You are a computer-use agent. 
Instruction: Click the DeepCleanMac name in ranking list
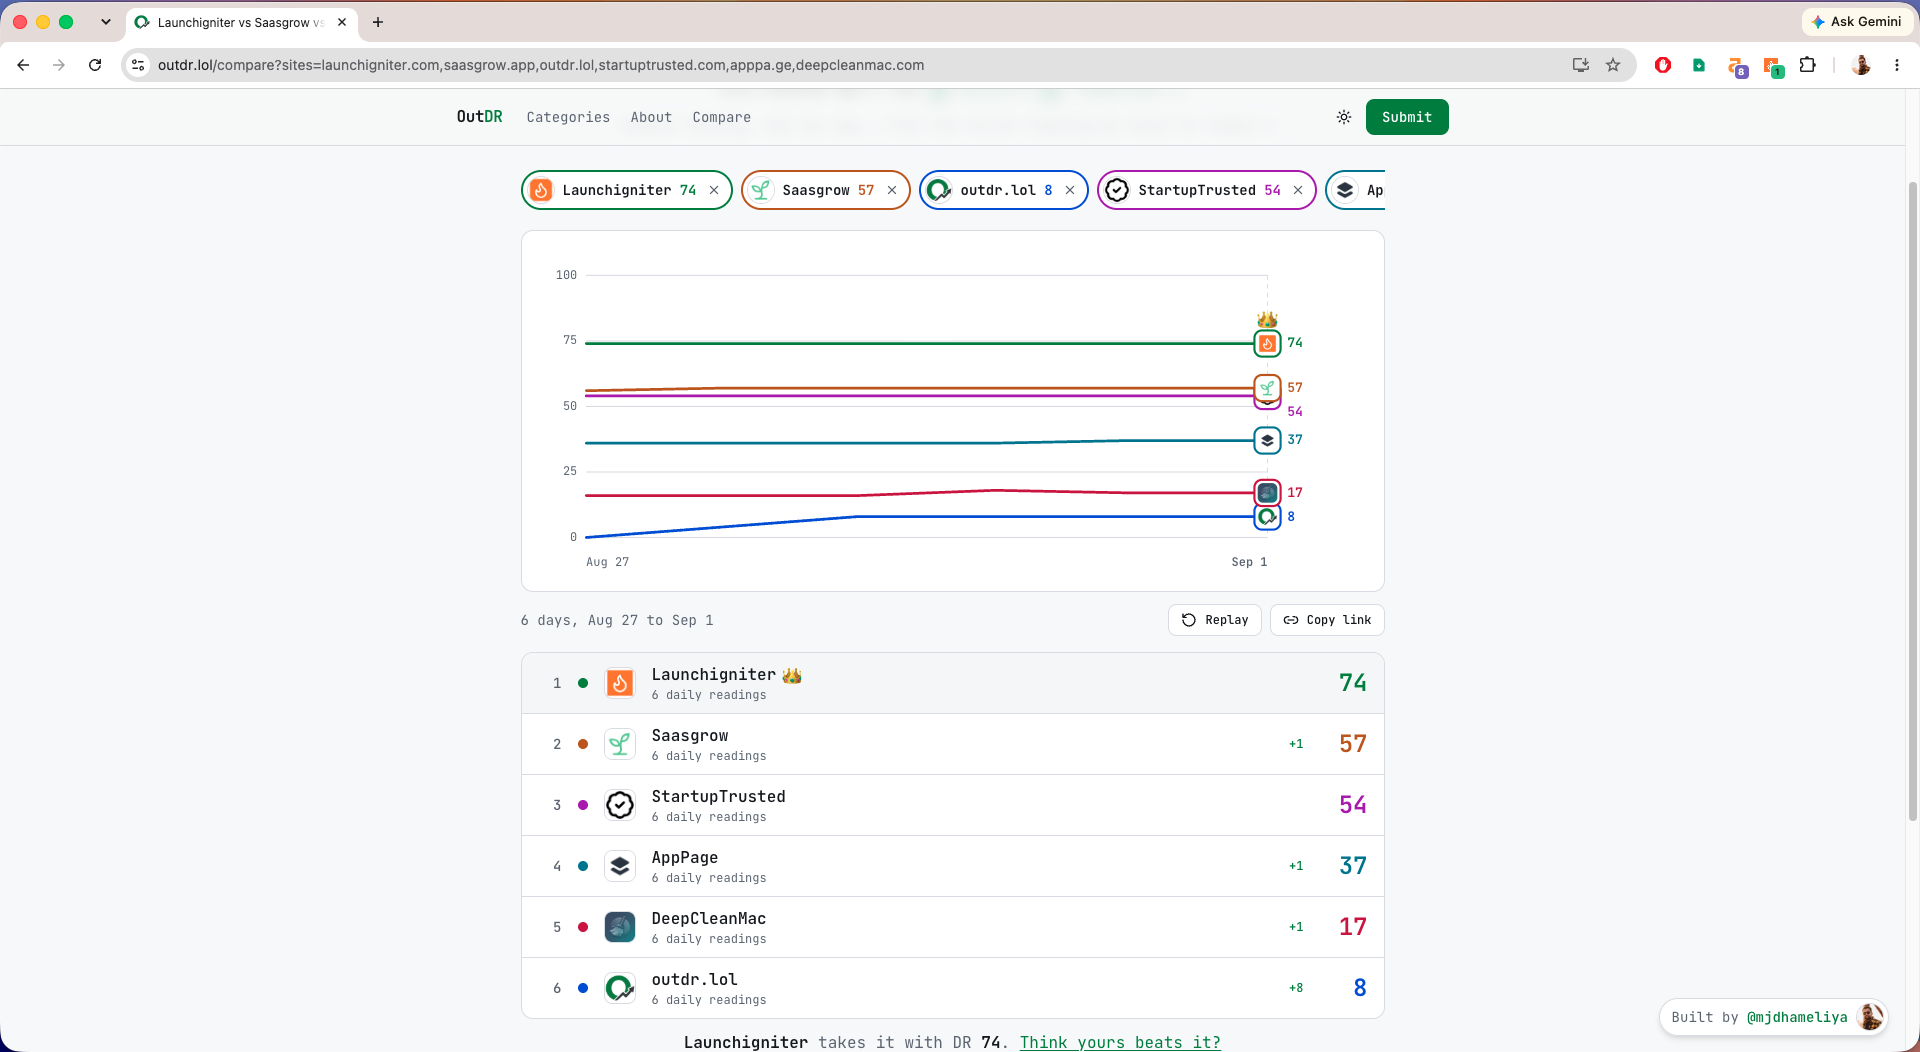click(x=709, y=918)
